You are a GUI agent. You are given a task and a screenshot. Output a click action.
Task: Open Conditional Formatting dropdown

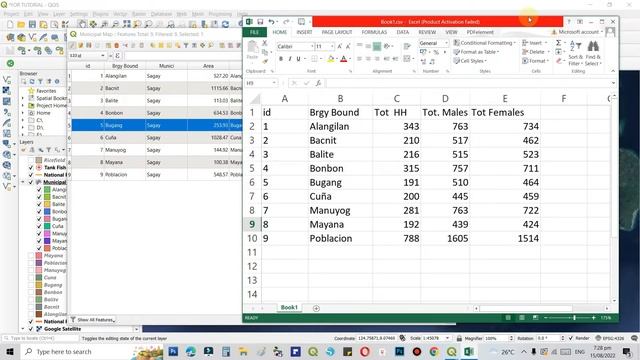point(484,43)
